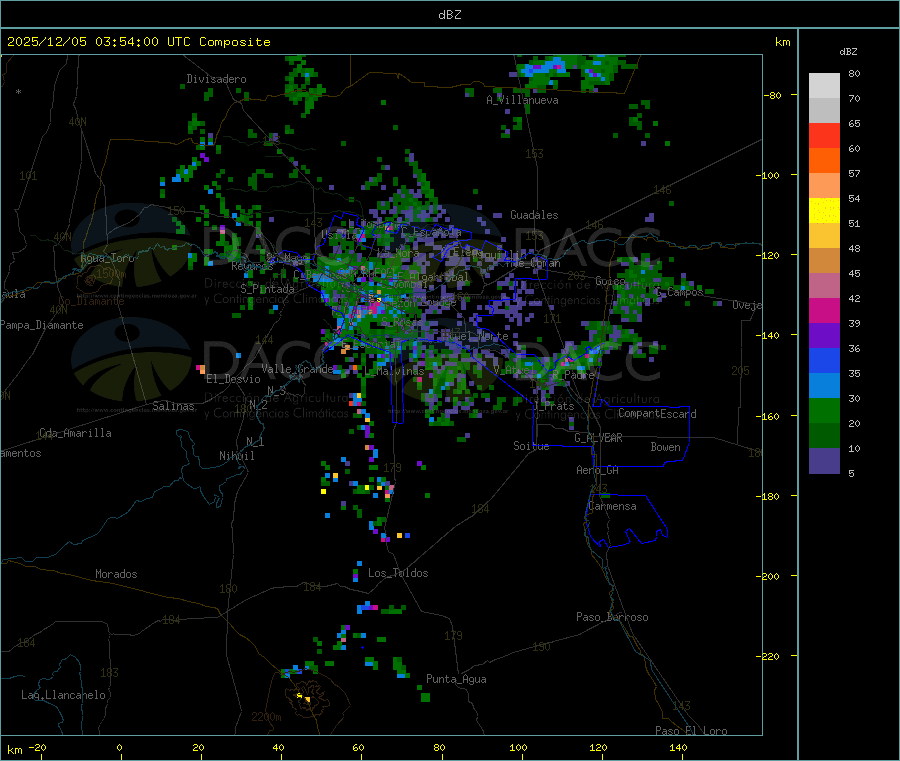Click the dBZ title at top
Screen dimensions: 900x761
click(449, 15)
